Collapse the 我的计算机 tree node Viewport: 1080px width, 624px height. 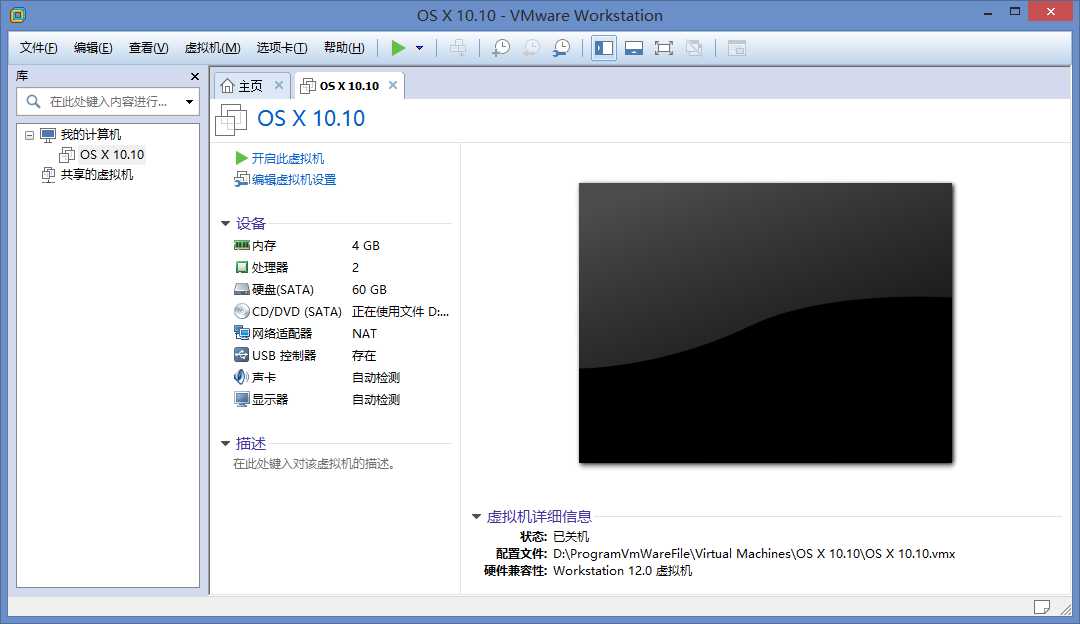click(x=30, y=135)
